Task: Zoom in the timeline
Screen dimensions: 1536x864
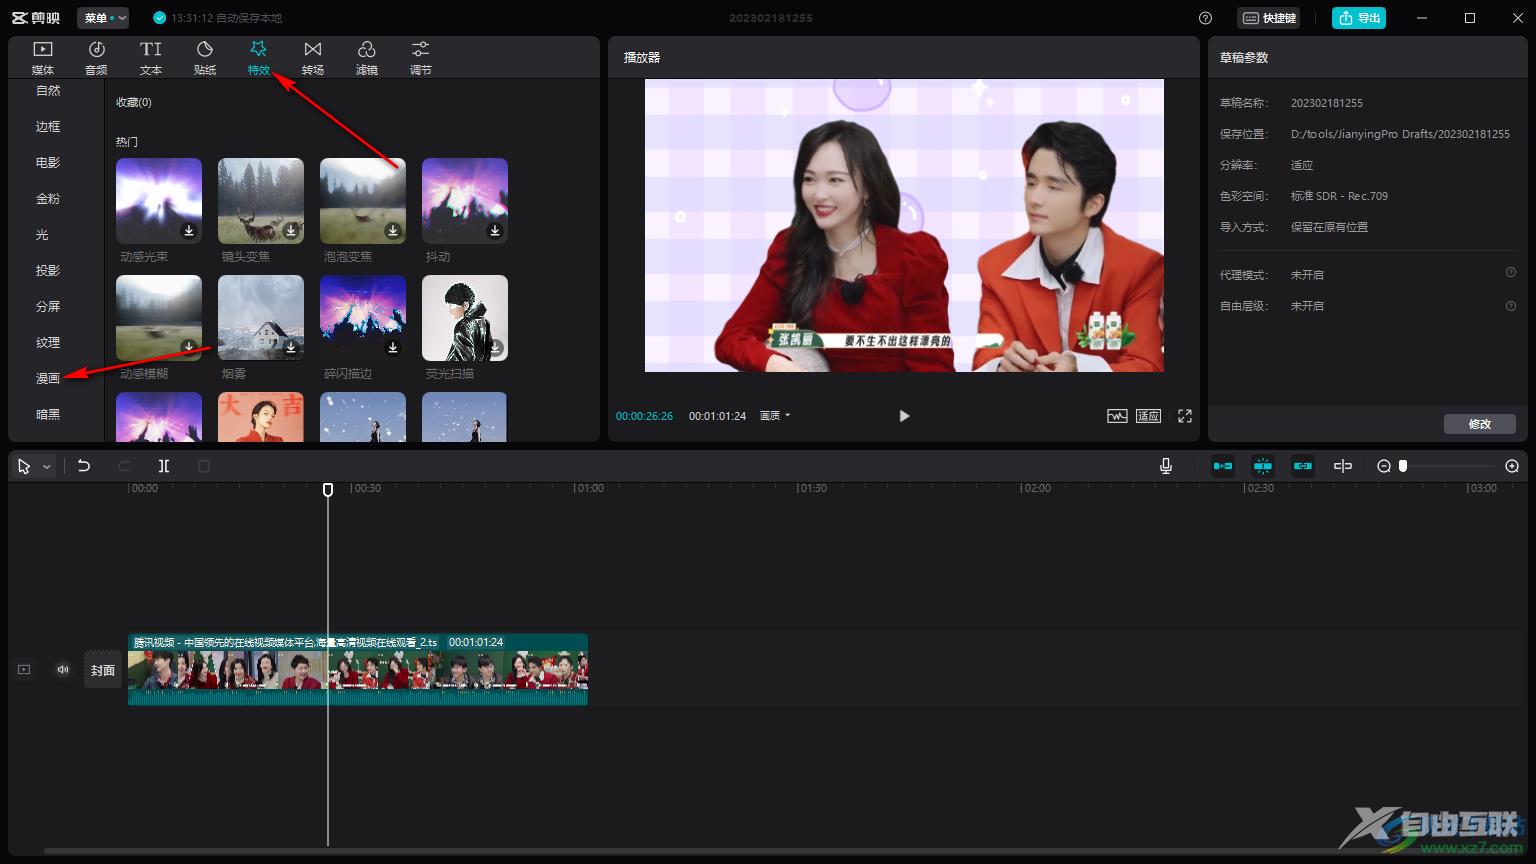Action: [1512, 466]
